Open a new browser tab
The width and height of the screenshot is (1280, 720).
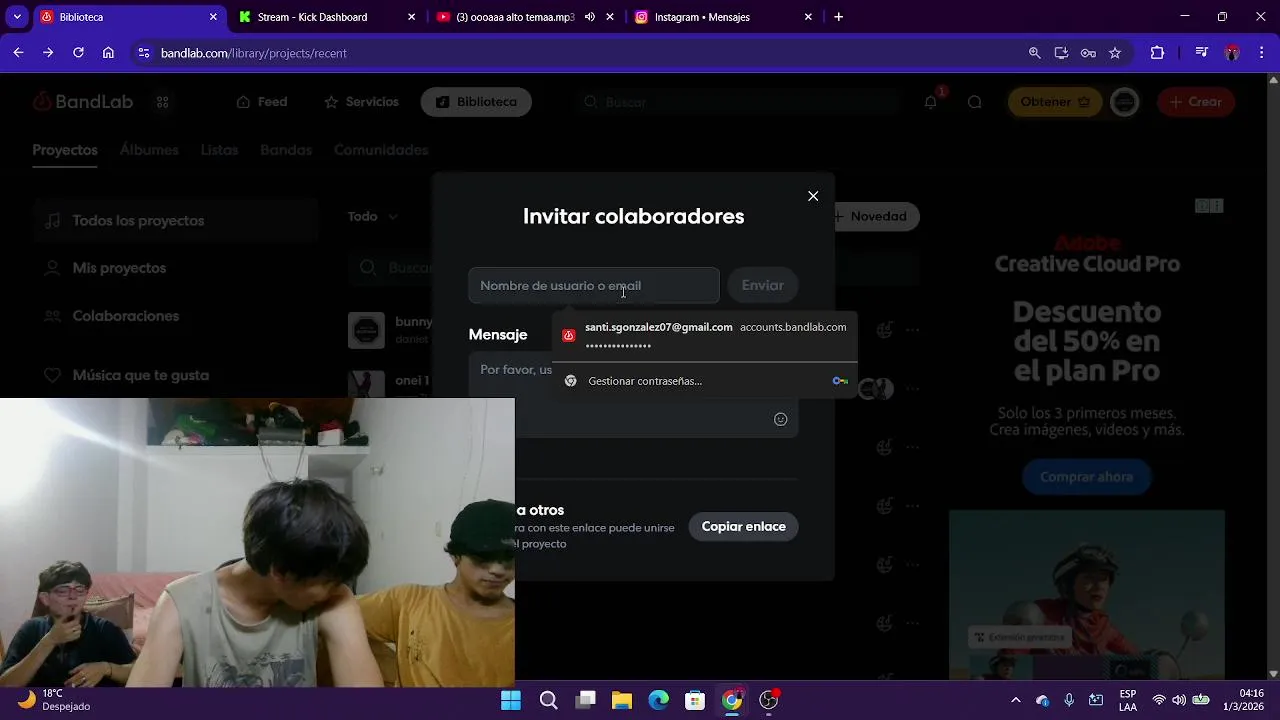pyautogui.click(x=838, y=17)
